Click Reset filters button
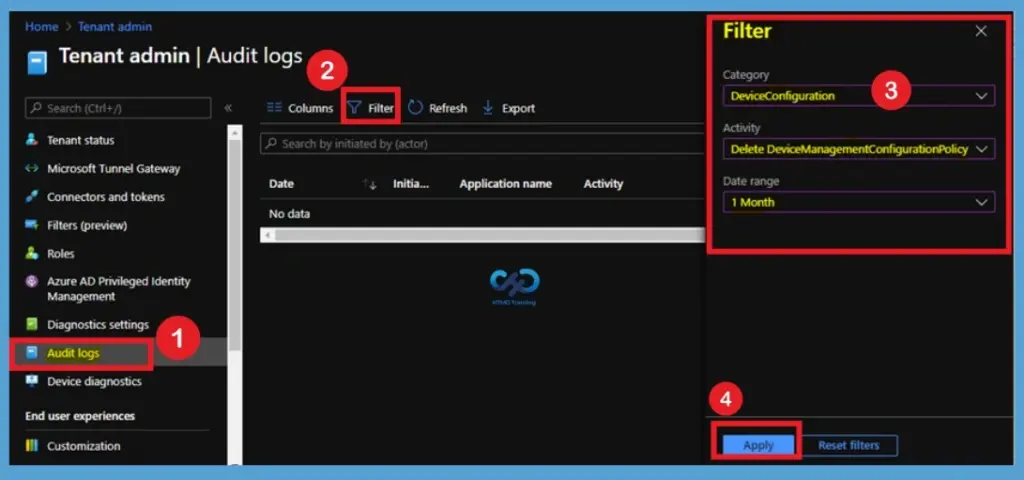1024x480 pixels. (848, 445)
